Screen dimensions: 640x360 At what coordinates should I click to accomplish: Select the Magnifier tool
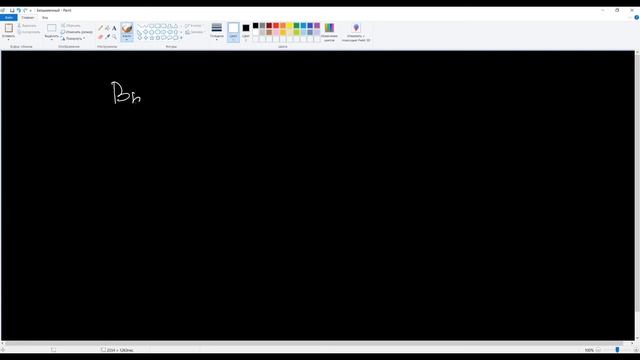click(x=114, y=37)
